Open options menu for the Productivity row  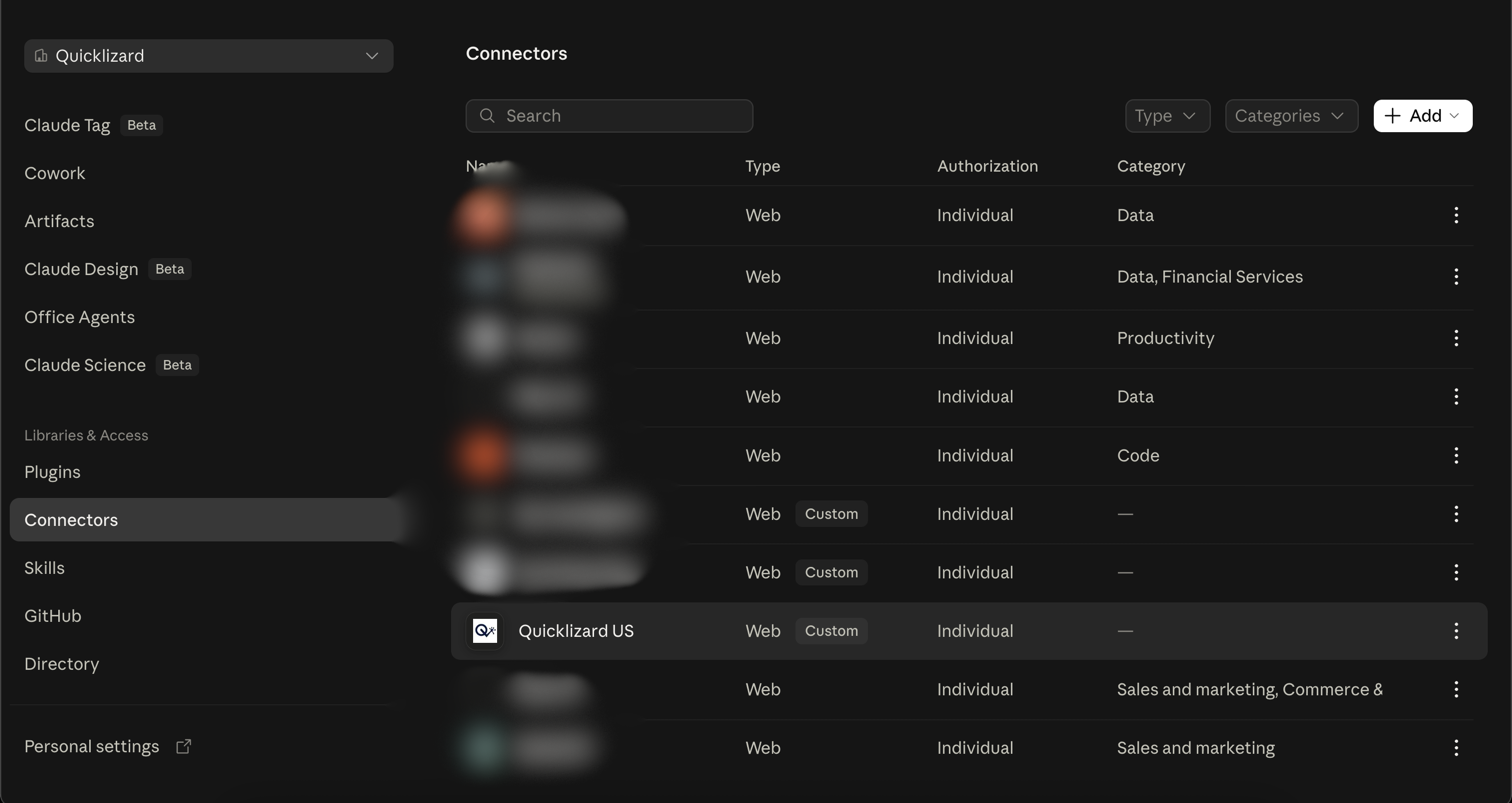(x=1456, y=338)
